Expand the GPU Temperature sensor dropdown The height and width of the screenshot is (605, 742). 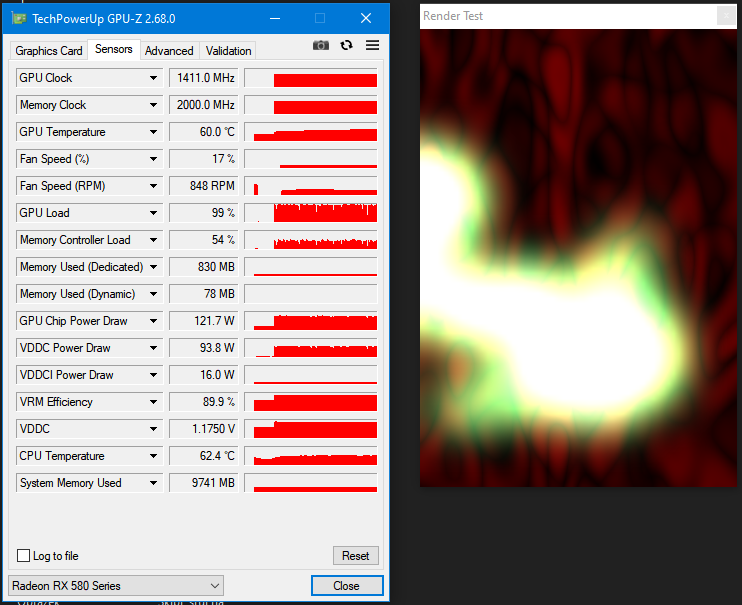pos(153,132)
